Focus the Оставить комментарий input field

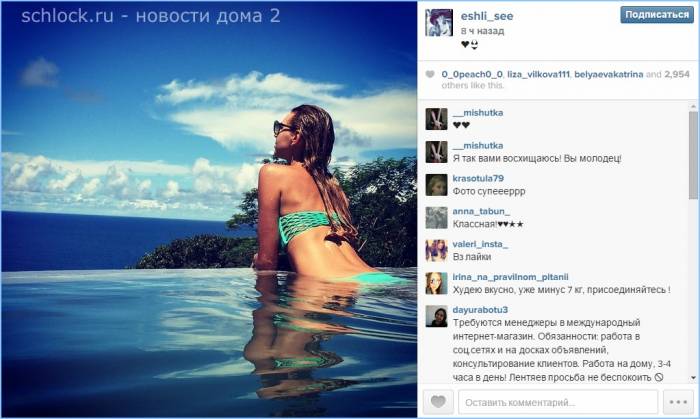coord(558,402)
